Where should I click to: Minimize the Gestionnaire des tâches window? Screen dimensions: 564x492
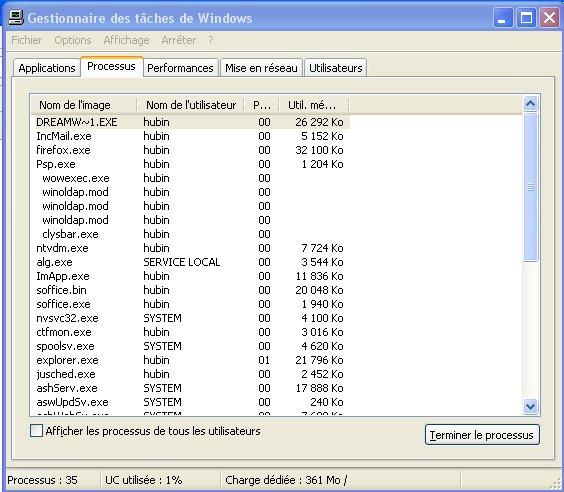coord(503,17)
